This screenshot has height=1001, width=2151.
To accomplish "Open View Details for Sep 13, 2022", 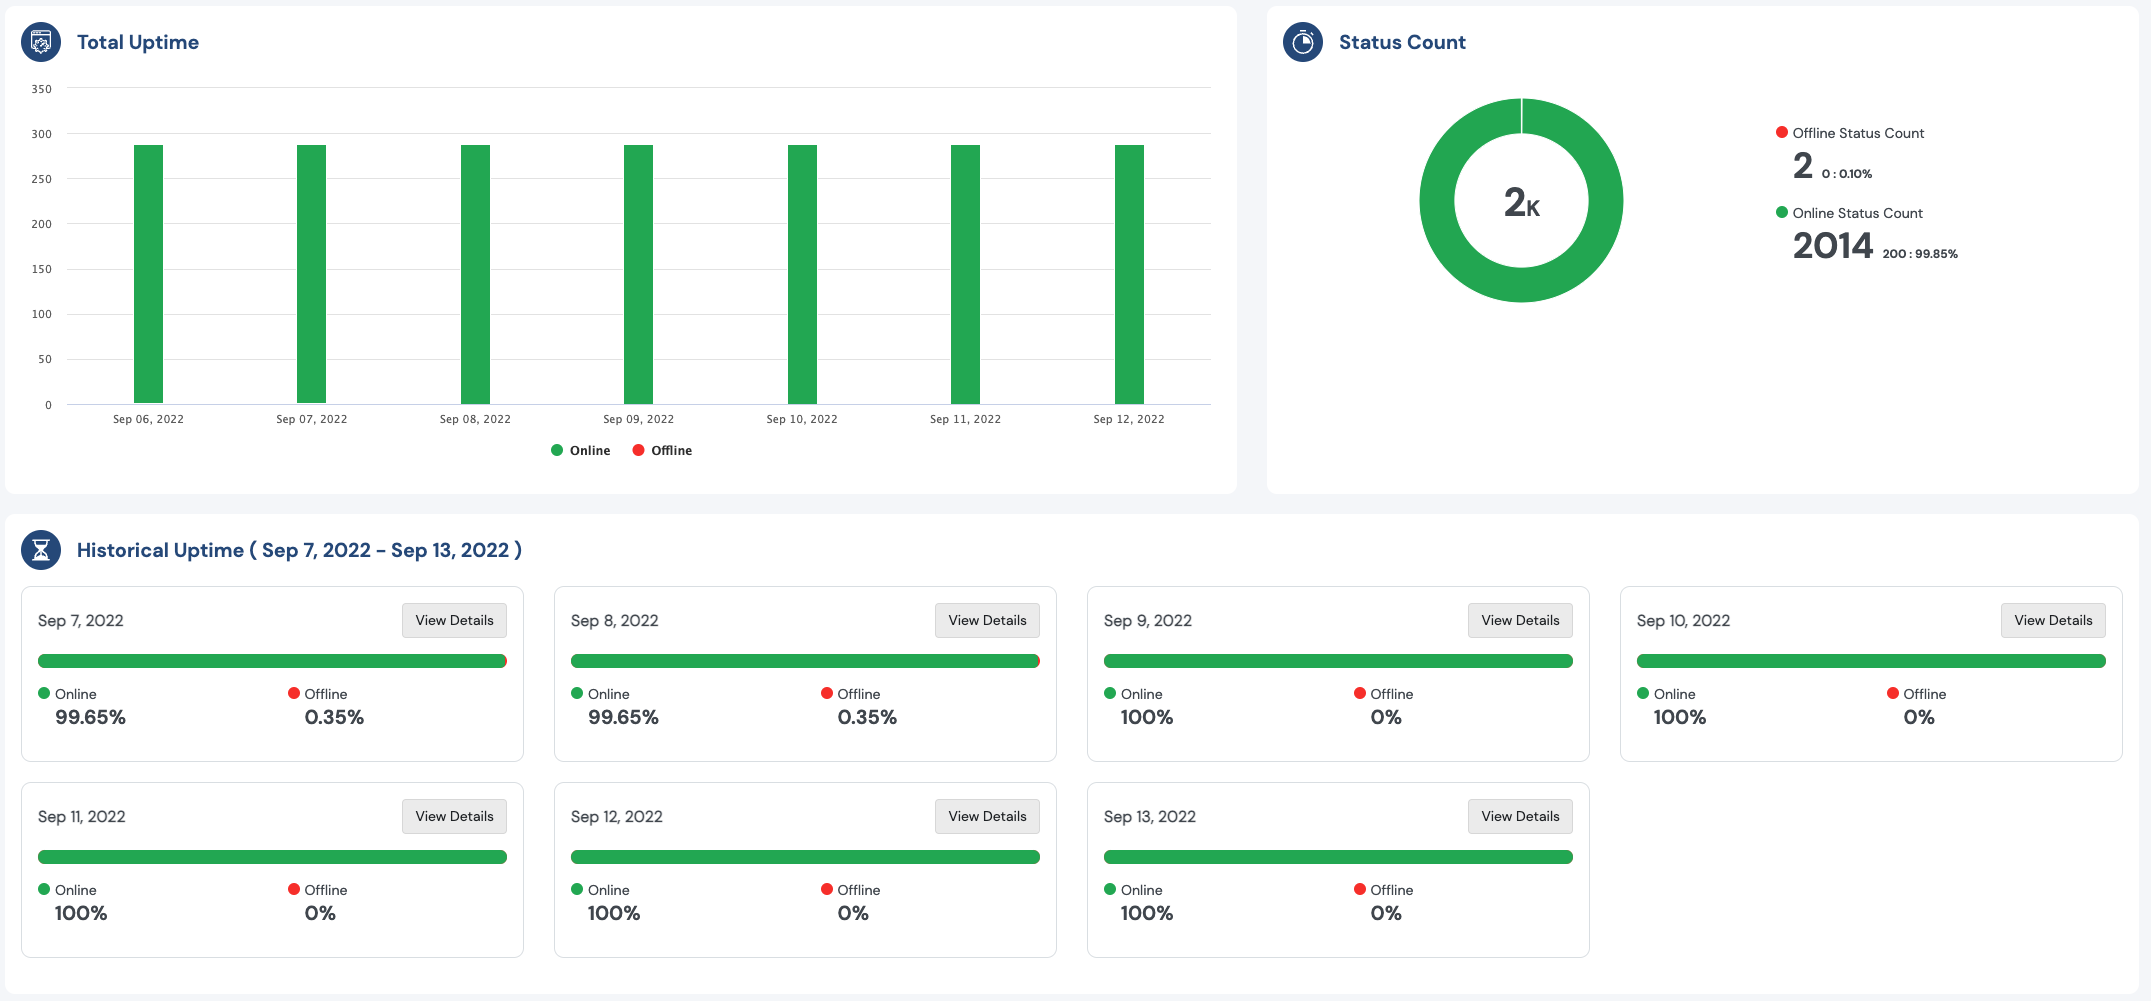I will pyautogui.click(x=1520, y=816).
